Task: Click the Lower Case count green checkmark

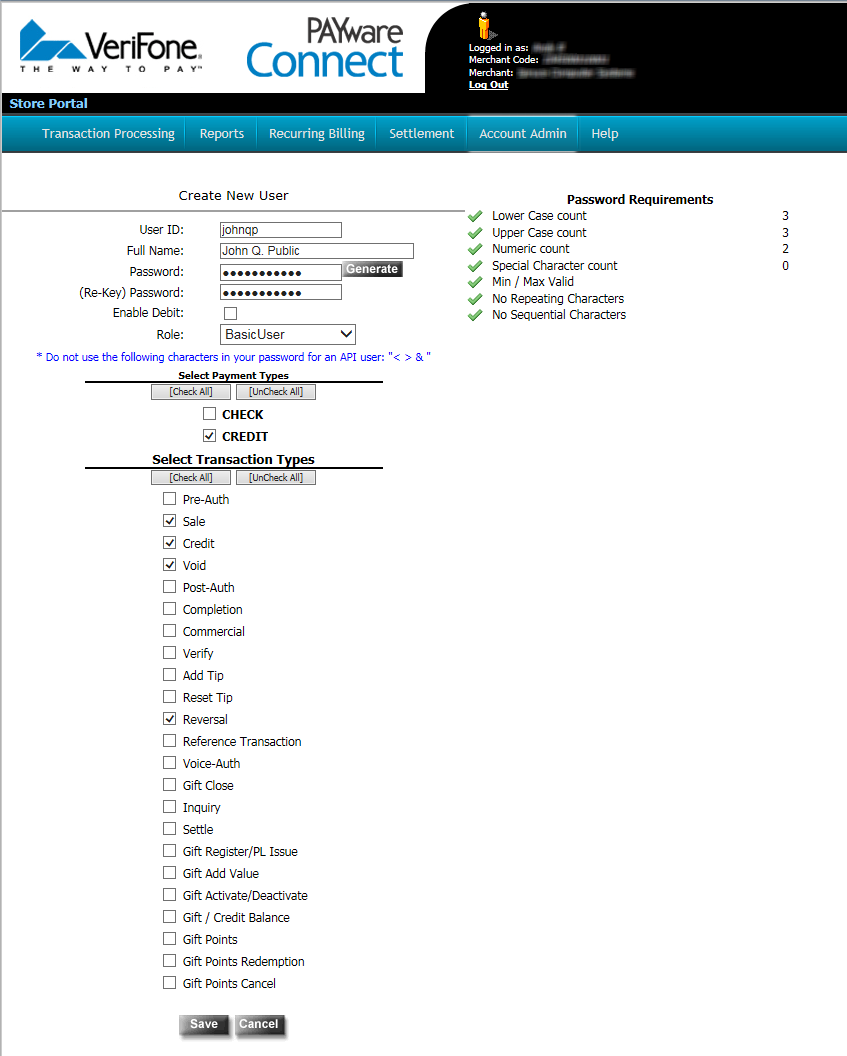Action: 475,216
